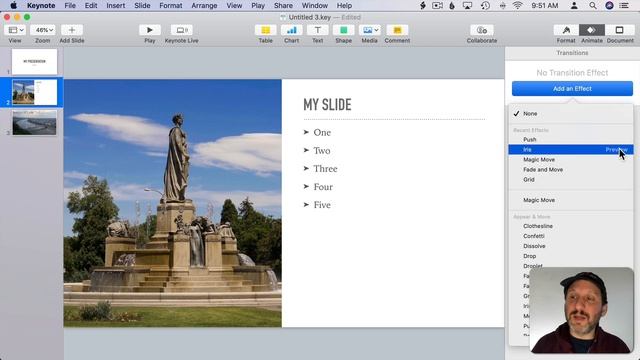This screenshot has width=640, height=360.
Task: Open the Format inspector icon
Action: click(x=566, y=30)
